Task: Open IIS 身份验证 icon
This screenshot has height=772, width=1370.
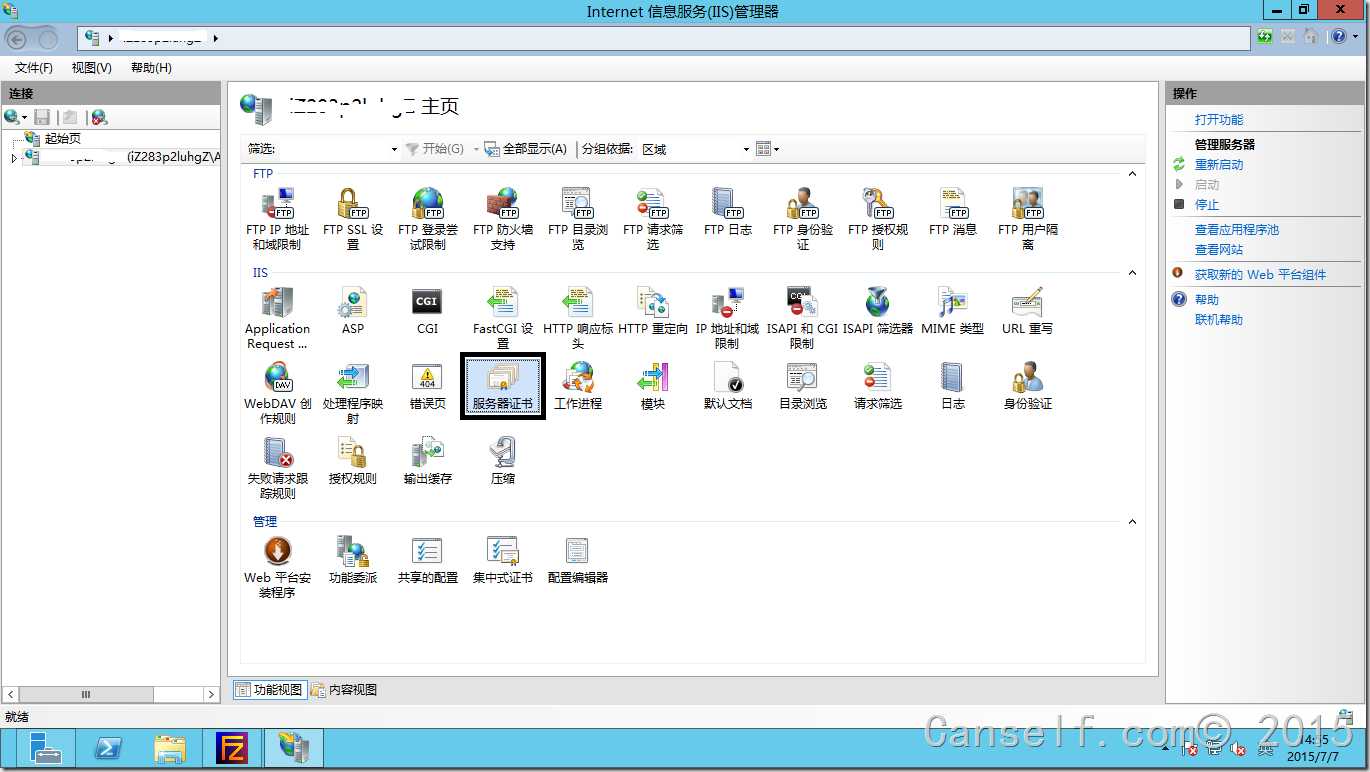Action: tap(1028, 385)
